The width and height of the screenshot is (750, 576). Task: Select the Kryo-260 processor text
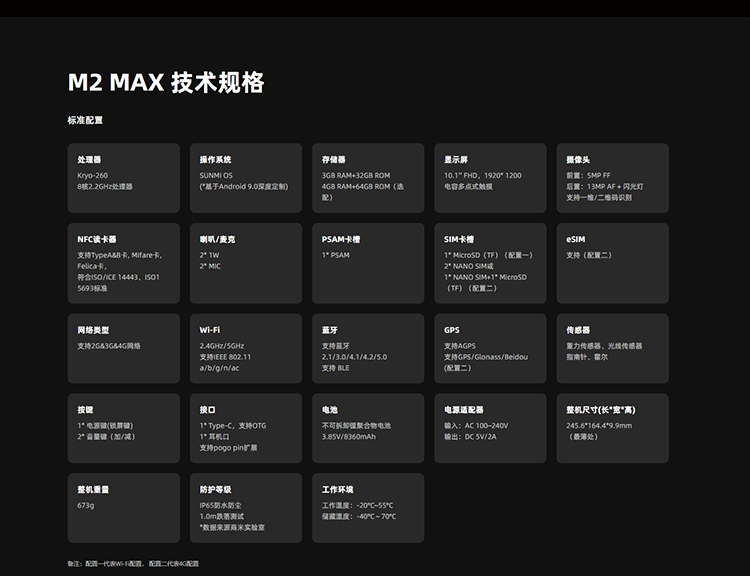point(93,175)
